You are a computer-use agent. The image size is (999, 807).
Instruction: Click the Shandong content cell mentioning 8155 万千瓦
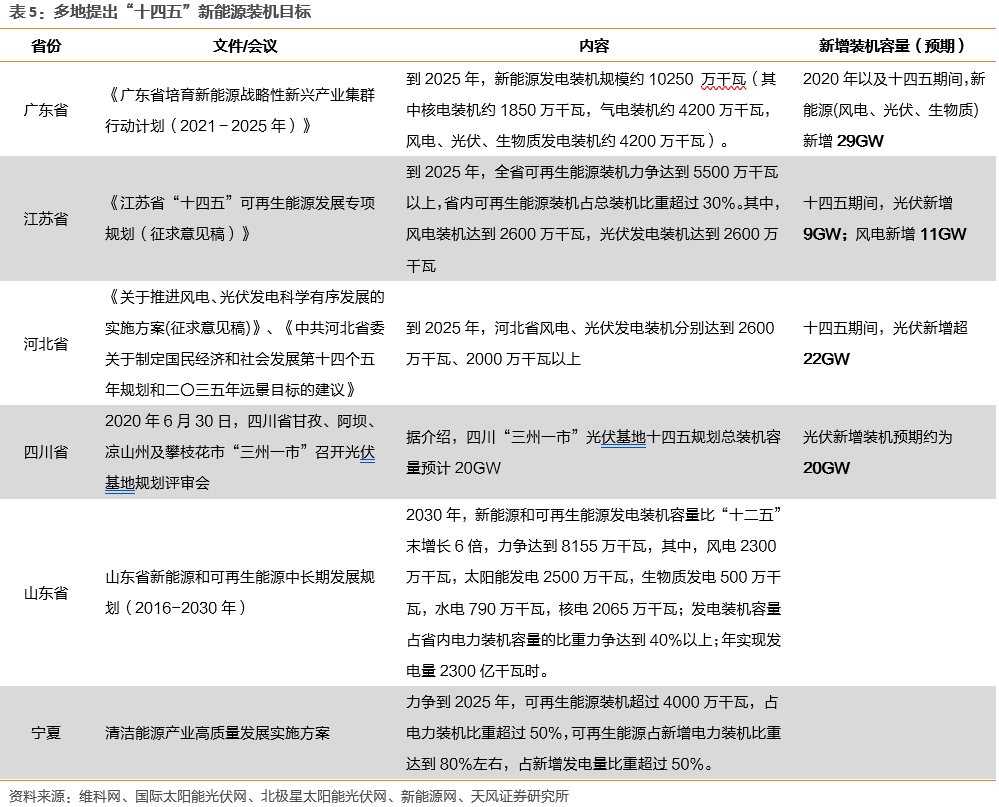point(594,592)
